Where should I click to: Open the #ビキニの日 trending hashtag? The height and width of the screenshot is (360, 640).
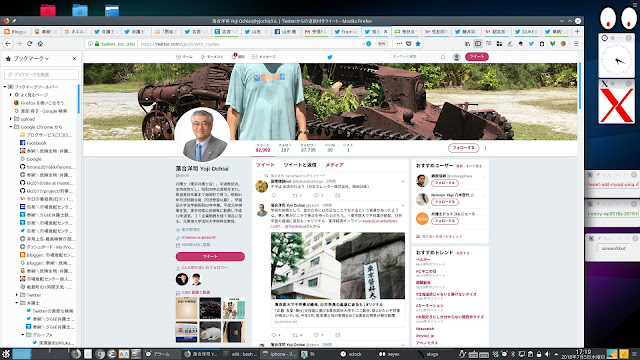[x=426, y=271]
